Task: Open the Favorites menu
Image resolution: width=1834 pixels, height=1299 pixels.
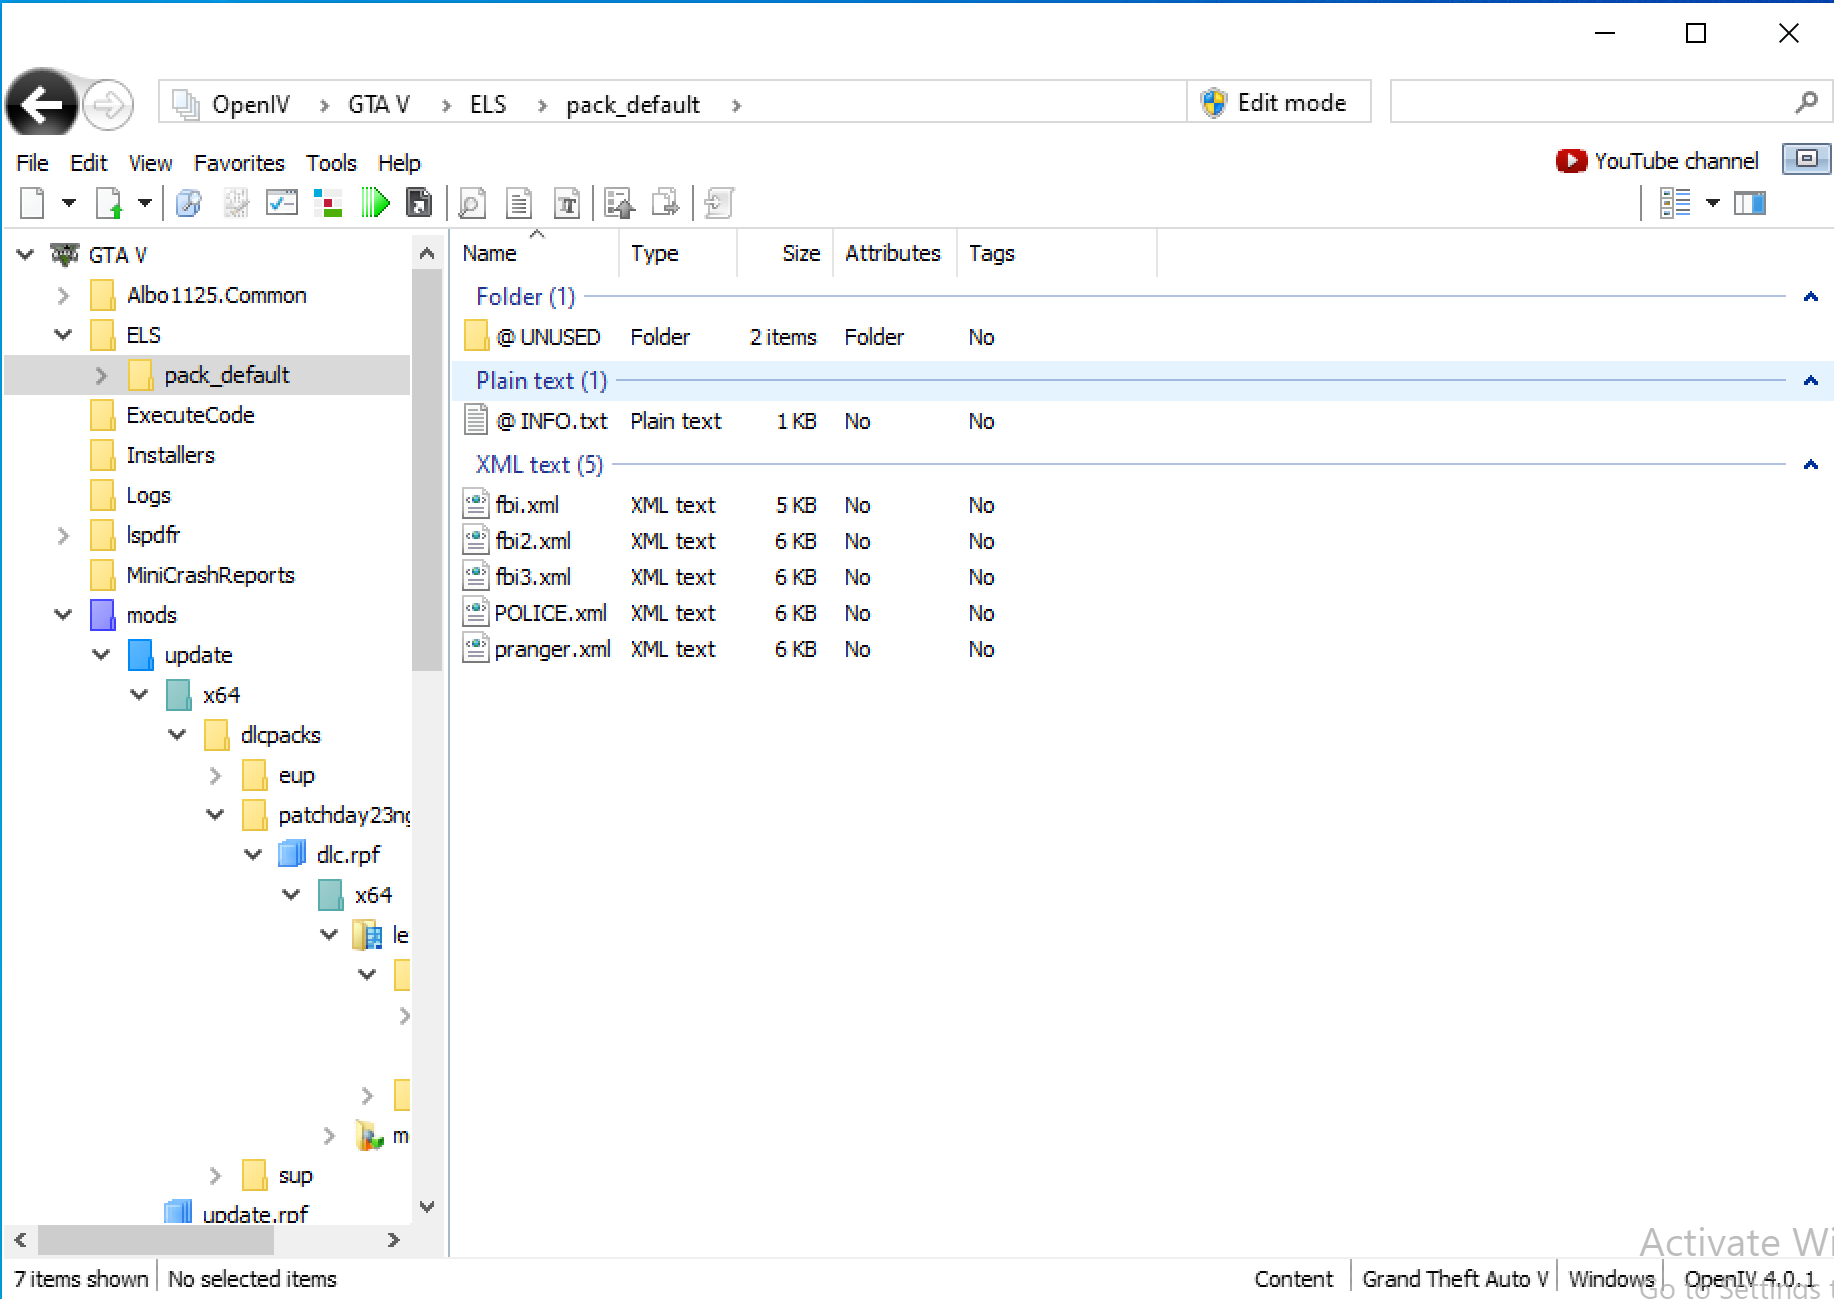Action: pos(239,163)
